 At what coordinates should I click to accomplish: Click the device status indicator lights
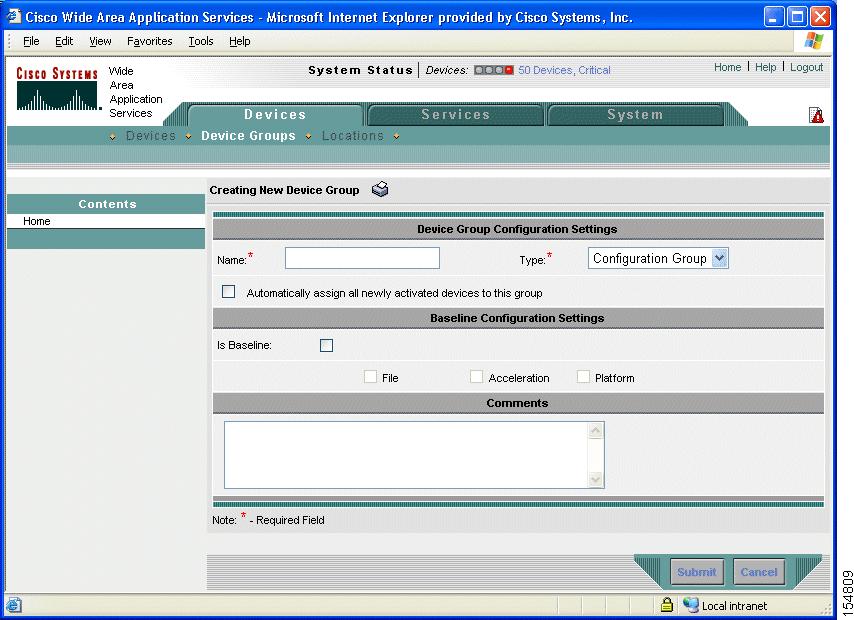click(x=493, y=70)
